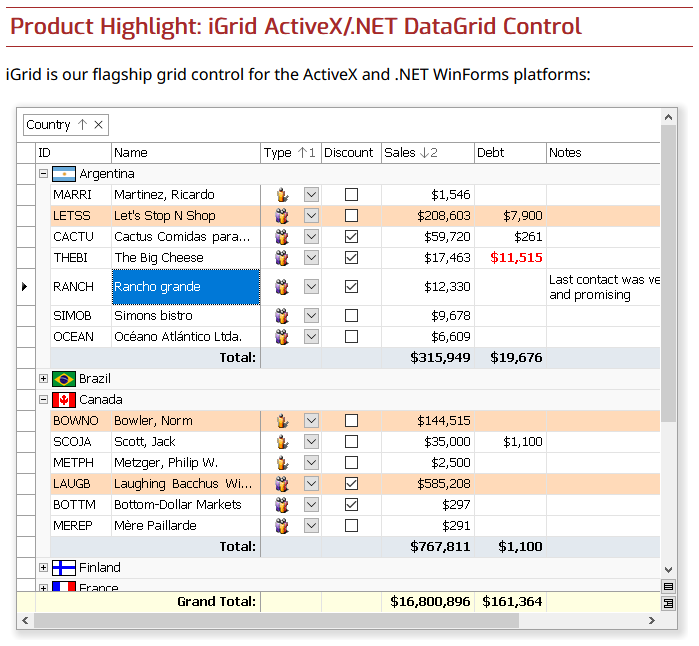Click the Brazil flag icon
The height and width of the screenshot is (646, 699).
click(x=64, y=379)
